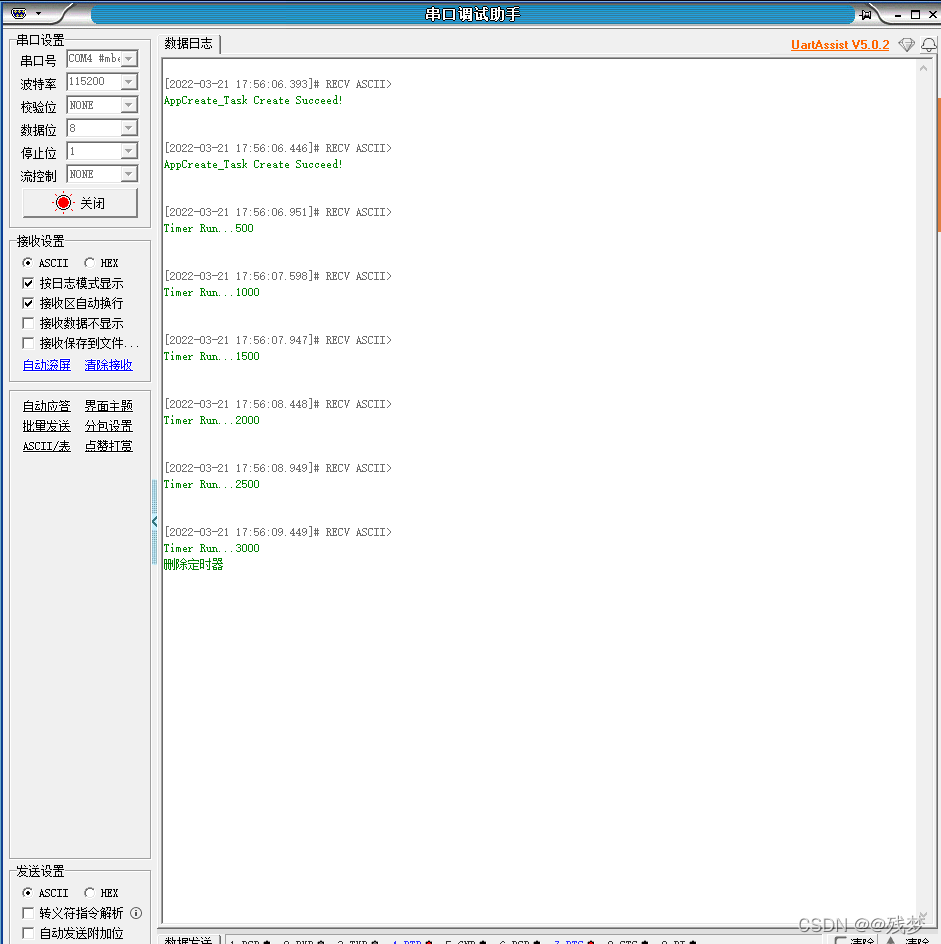Click the 'Timer Run...500' log line

click(x=209, y=228)
